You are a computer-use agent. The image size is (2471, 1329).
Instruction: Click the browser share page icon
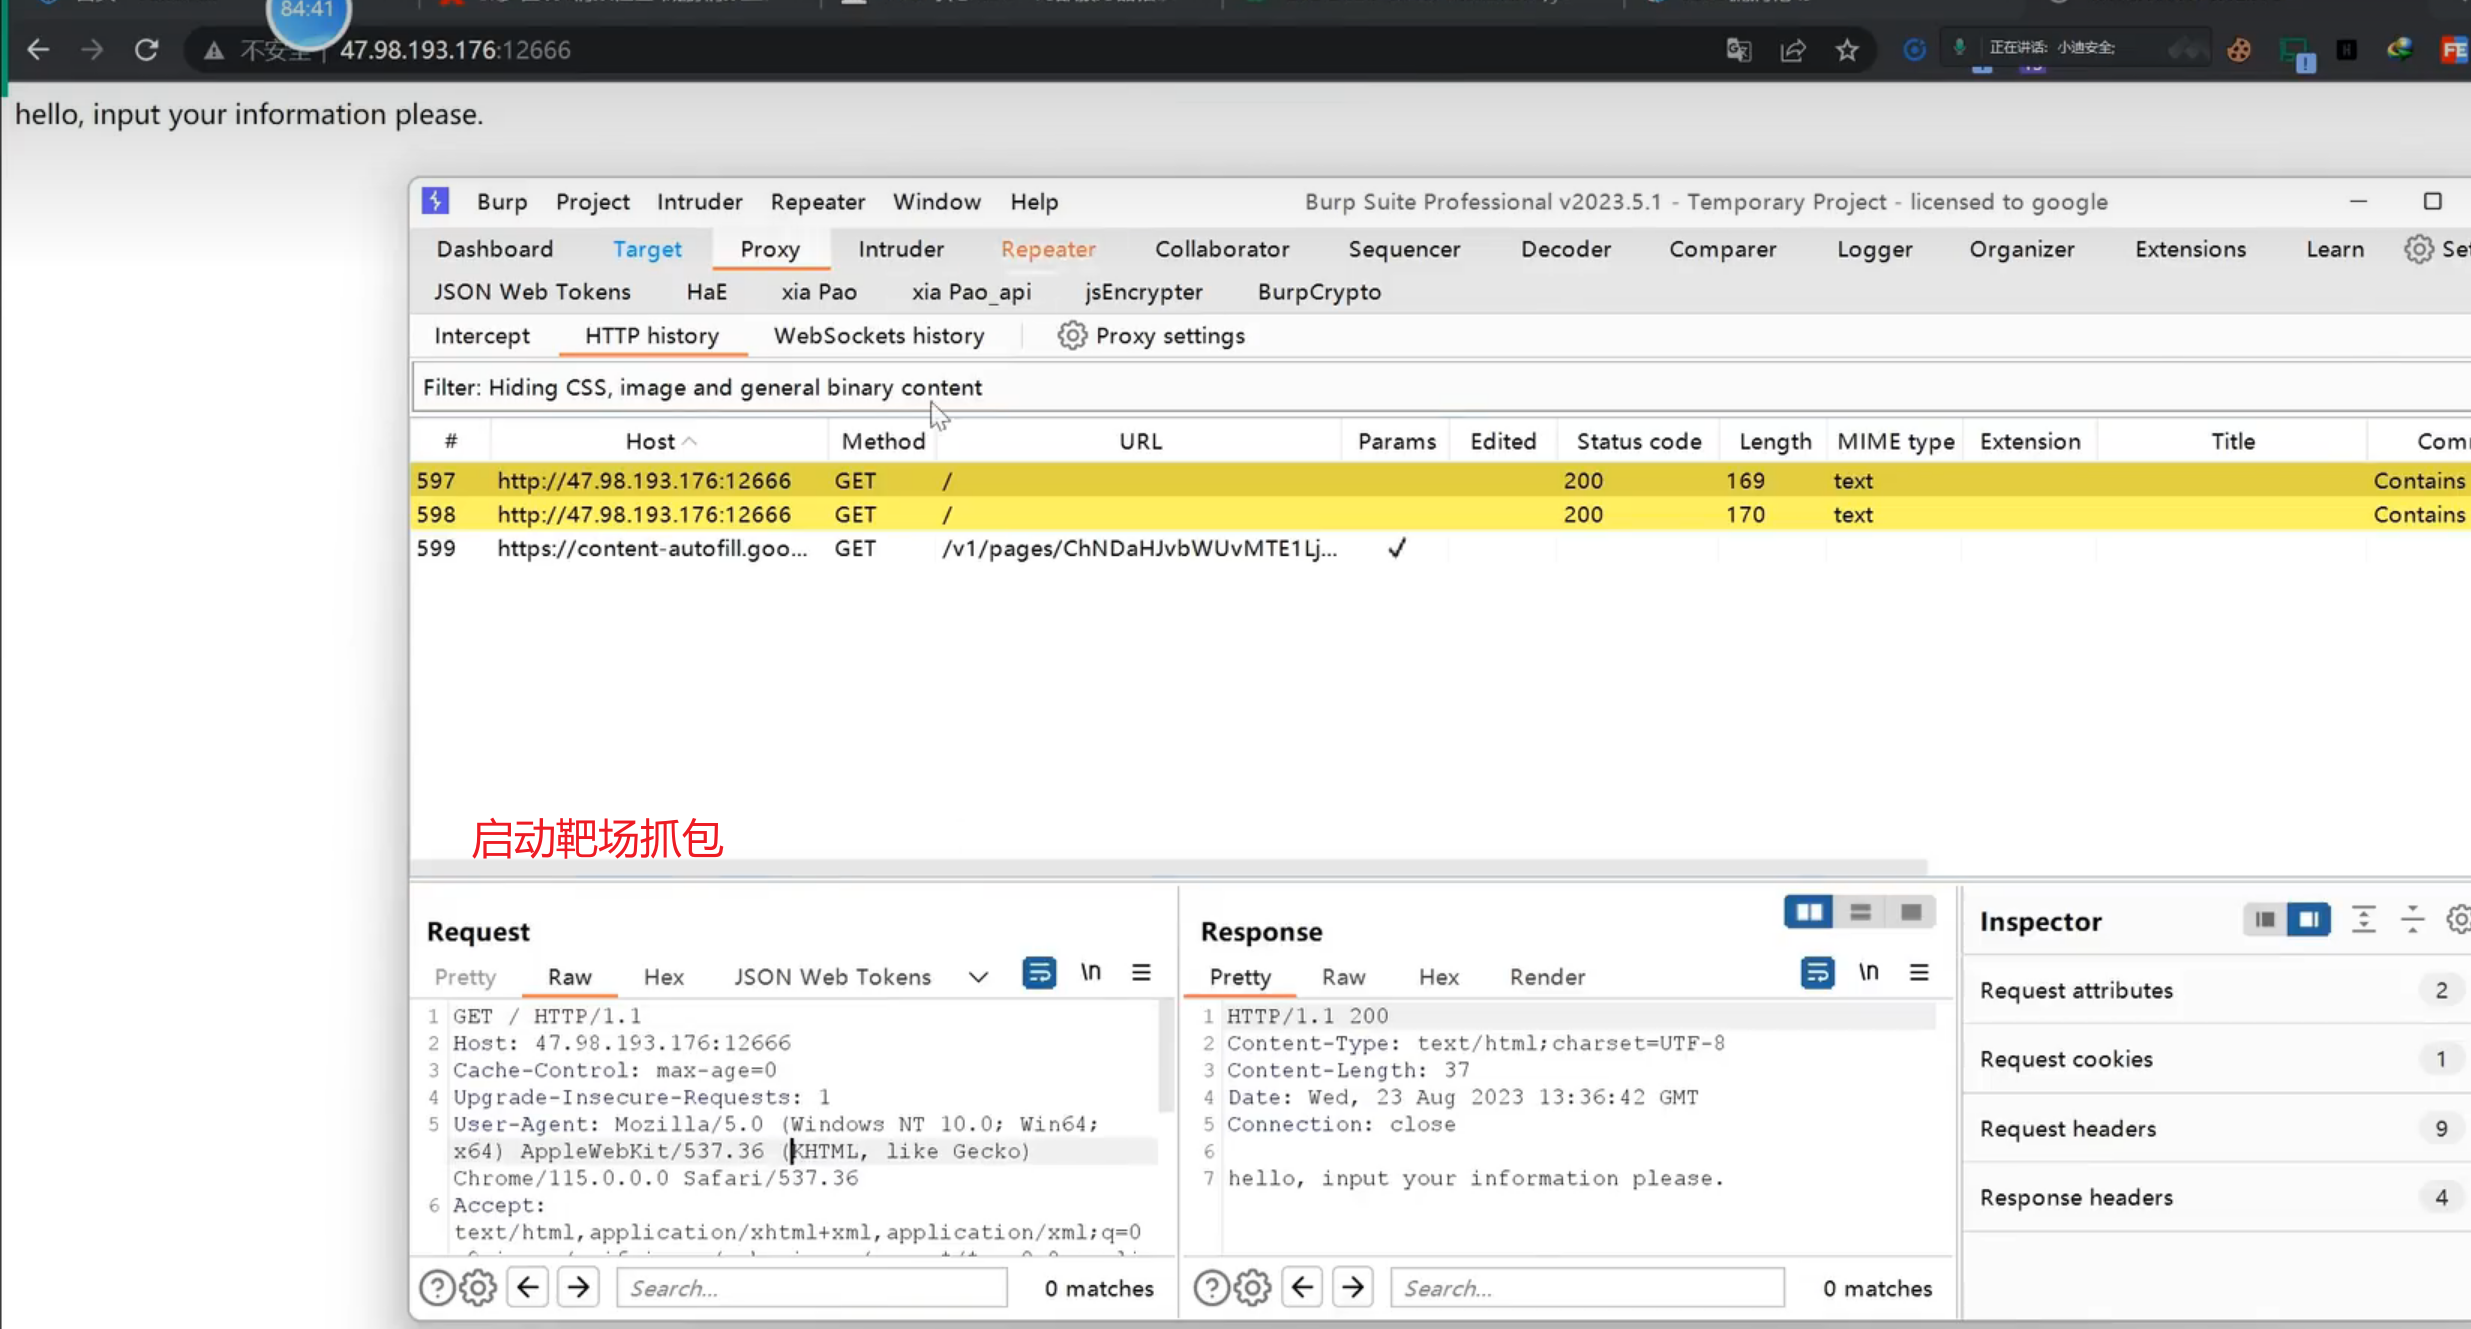(1793, 50)
